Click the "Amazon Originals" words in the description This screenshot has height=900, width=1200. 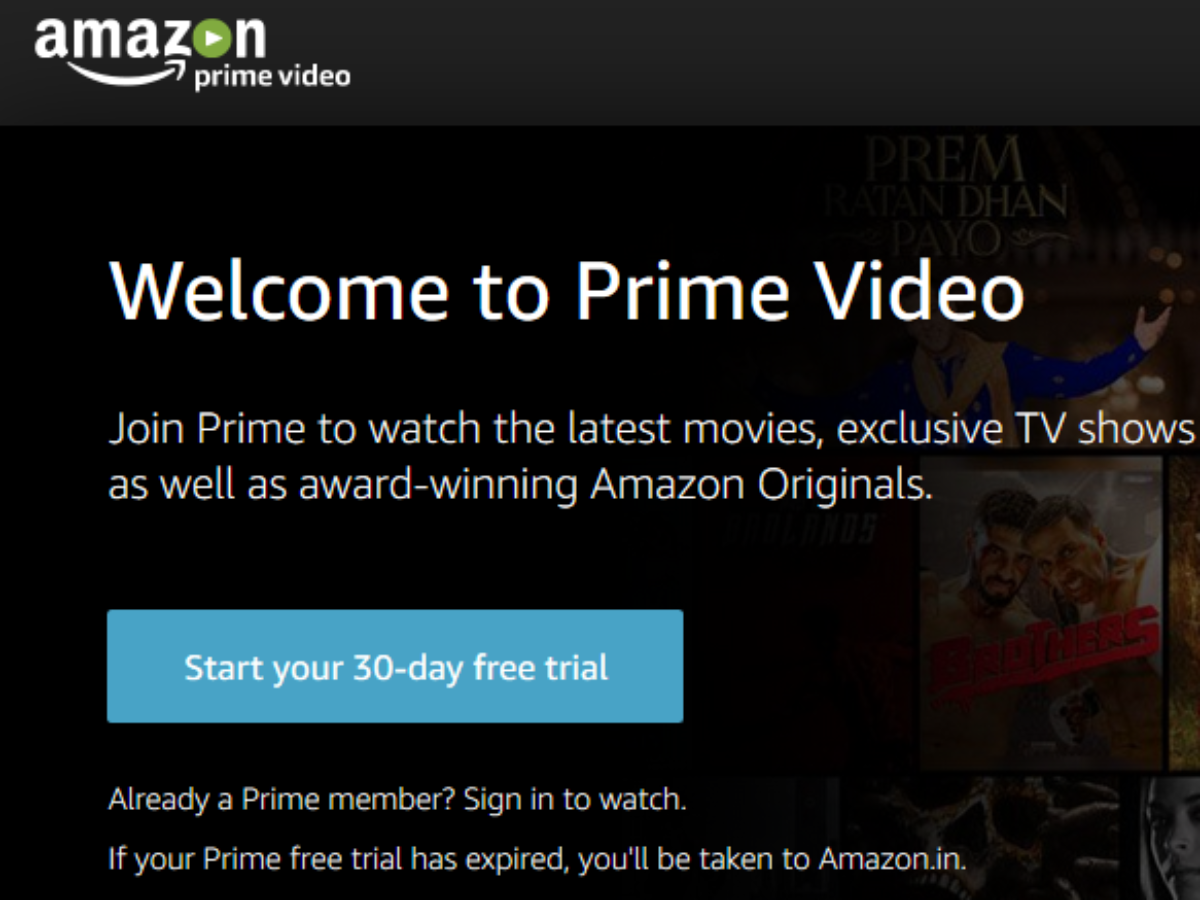pos(761,486)
